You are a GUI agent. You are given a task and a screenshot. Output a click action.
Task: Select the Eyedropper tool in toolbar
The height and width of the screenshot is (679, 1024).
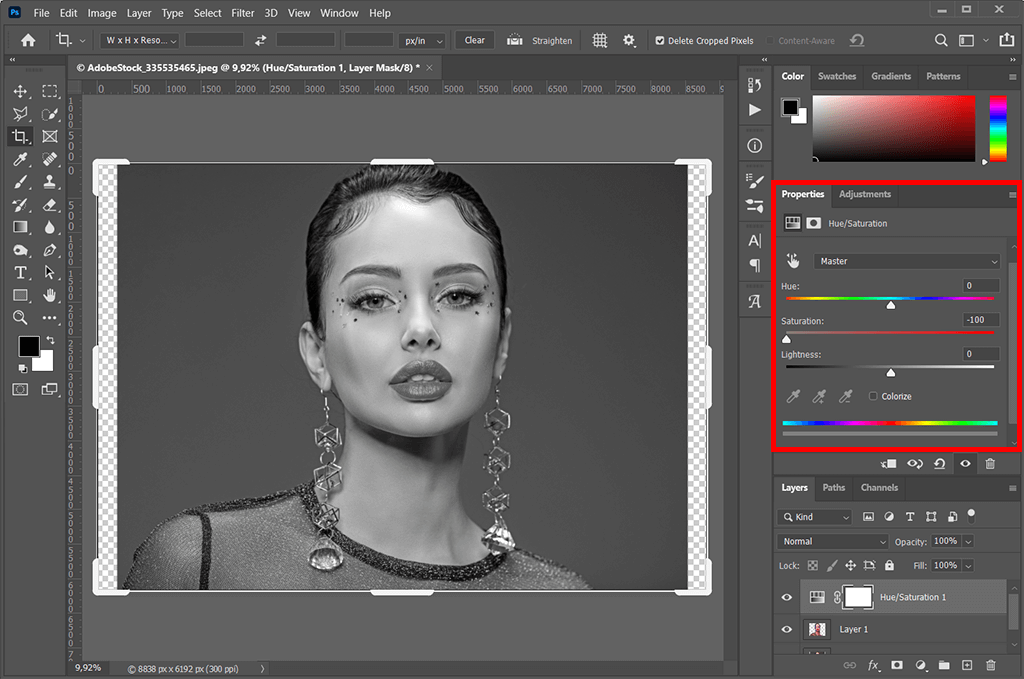[x=20, y=159]
